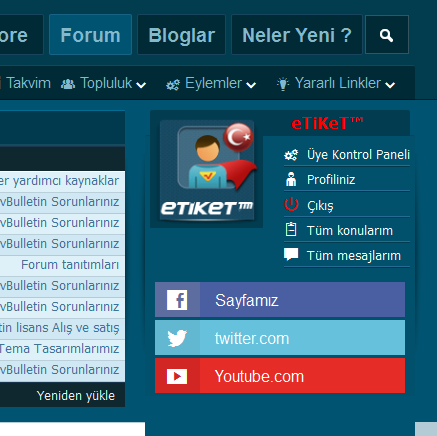Open the red eTiKeT™ username link
Image resolution: width=437 pixels, height=436 pixels.
tap(327, 123)
